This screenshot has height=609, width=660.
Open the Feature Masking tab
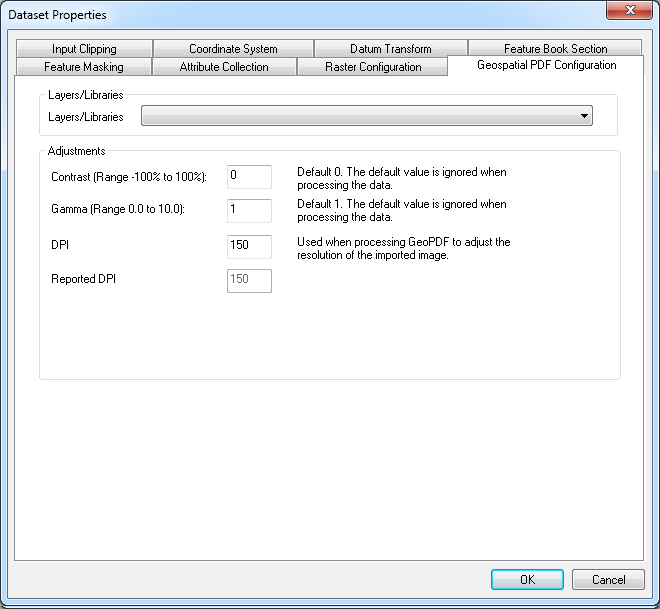coord(84,67)
